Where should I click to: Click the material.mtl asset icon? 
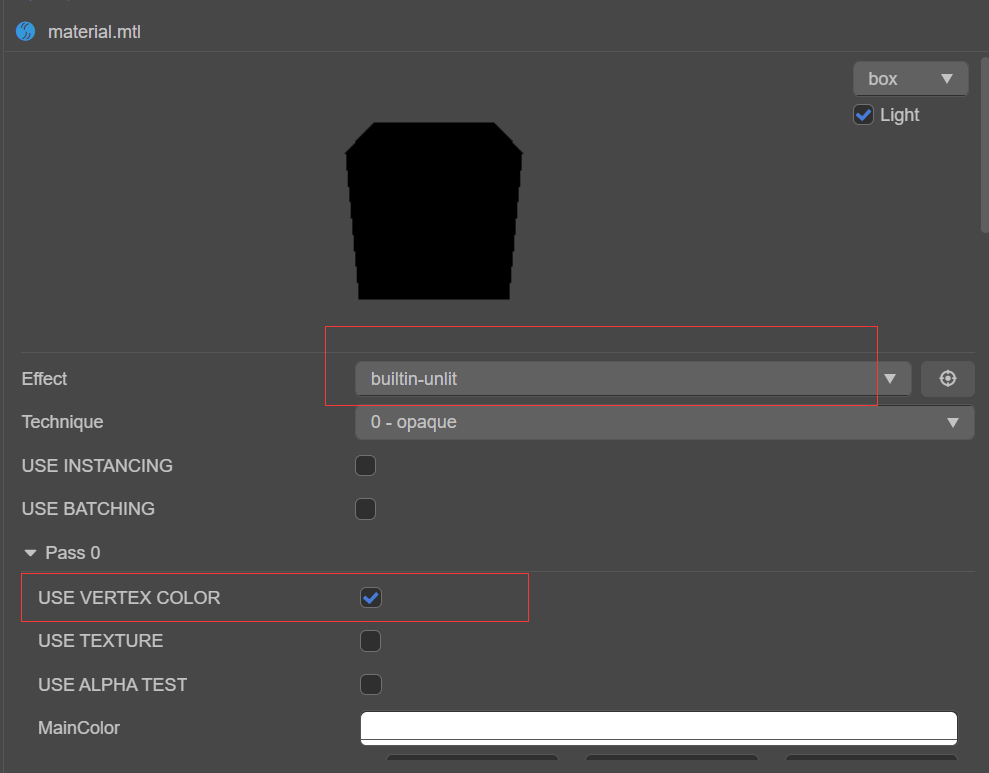[24, 31]
